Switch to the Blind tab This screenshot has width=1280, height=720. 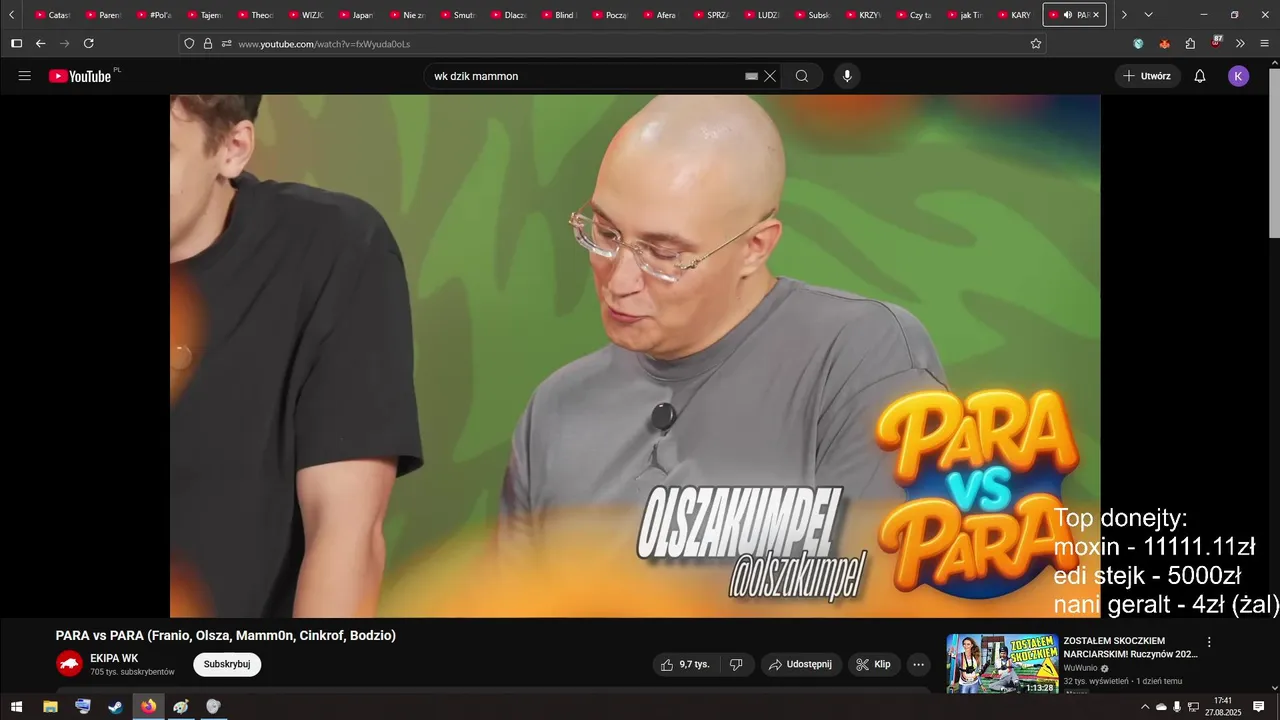pyautogui.click(x=558, y=15)
